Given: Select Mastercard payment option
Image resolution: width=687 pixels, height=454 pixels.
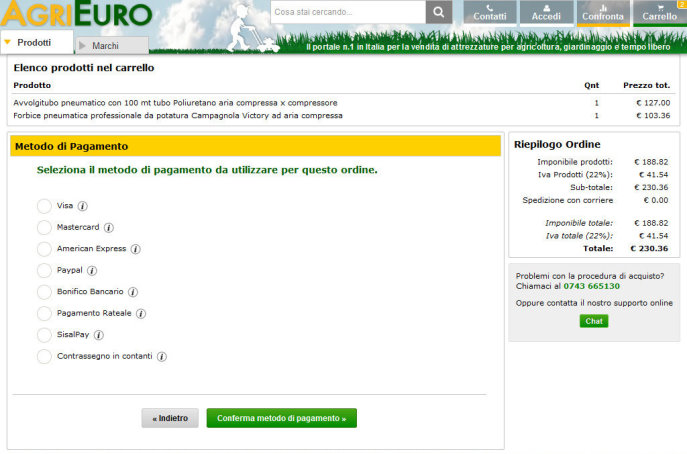Looking at the screenshot, I should 44,227.
